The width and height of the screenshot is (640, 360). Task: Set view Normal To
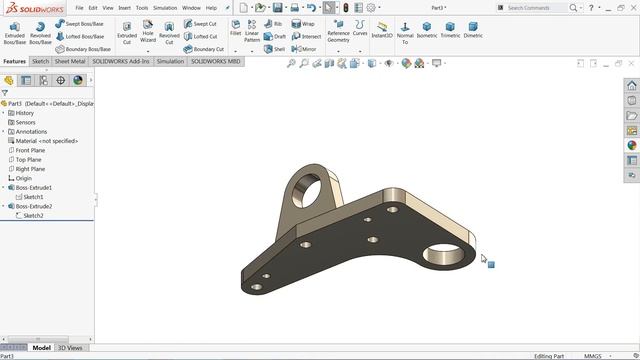405,33
